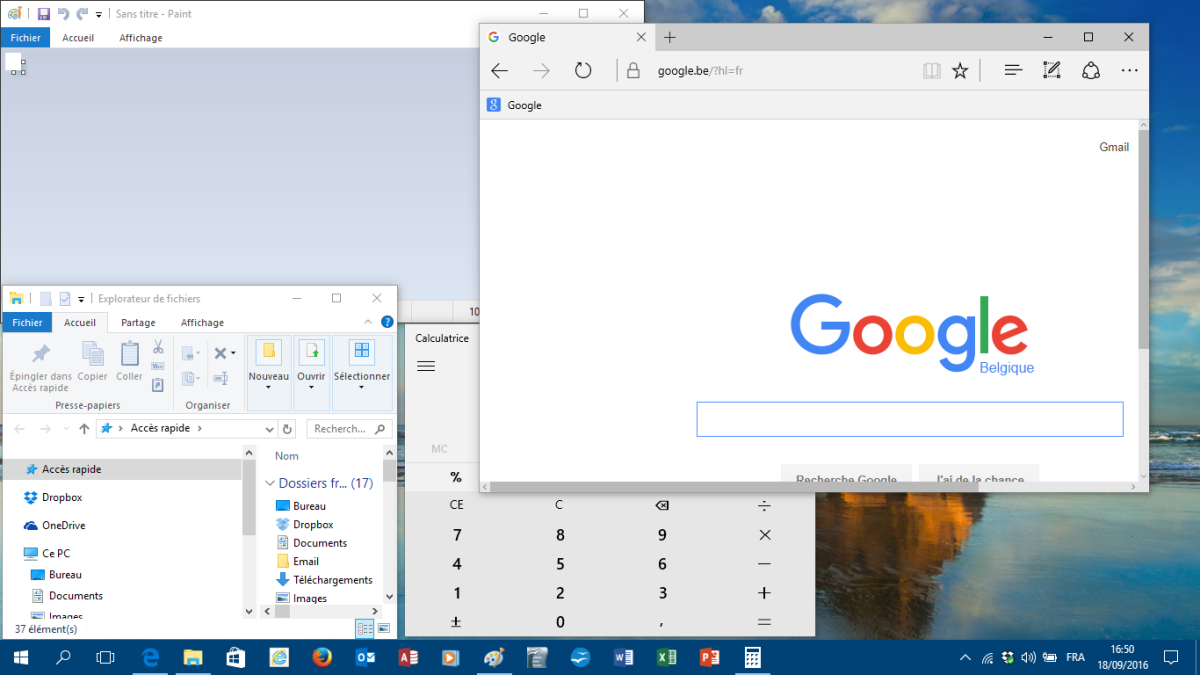The height and width of the screenshot is (675, 1200).
Task: Make a web note with the pen icon
Action: (x=1051, y=71)
